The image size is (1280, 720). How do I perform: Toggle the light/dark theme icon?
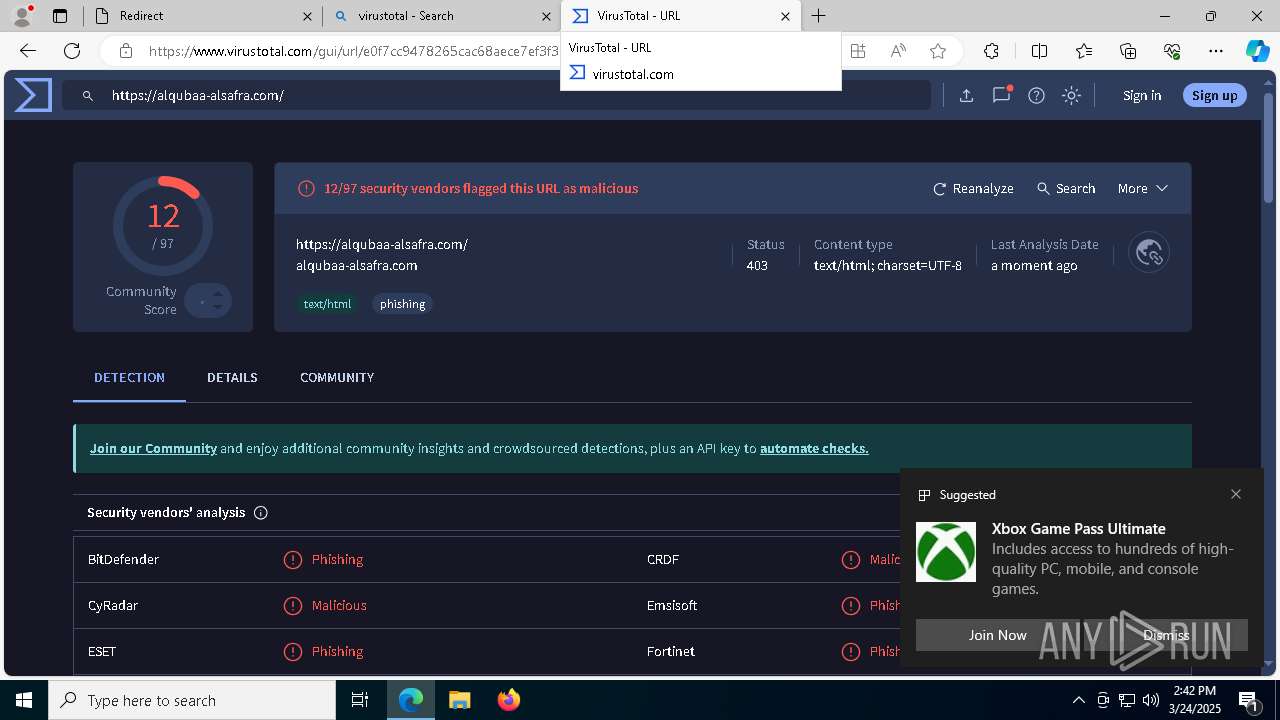pyautogui.click(x=1071, y=95)
